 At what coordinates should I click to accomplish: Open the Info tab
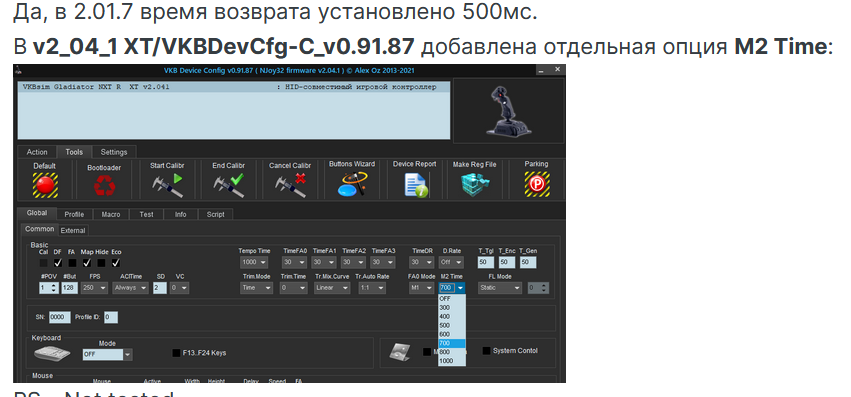(x=181, y=215)
